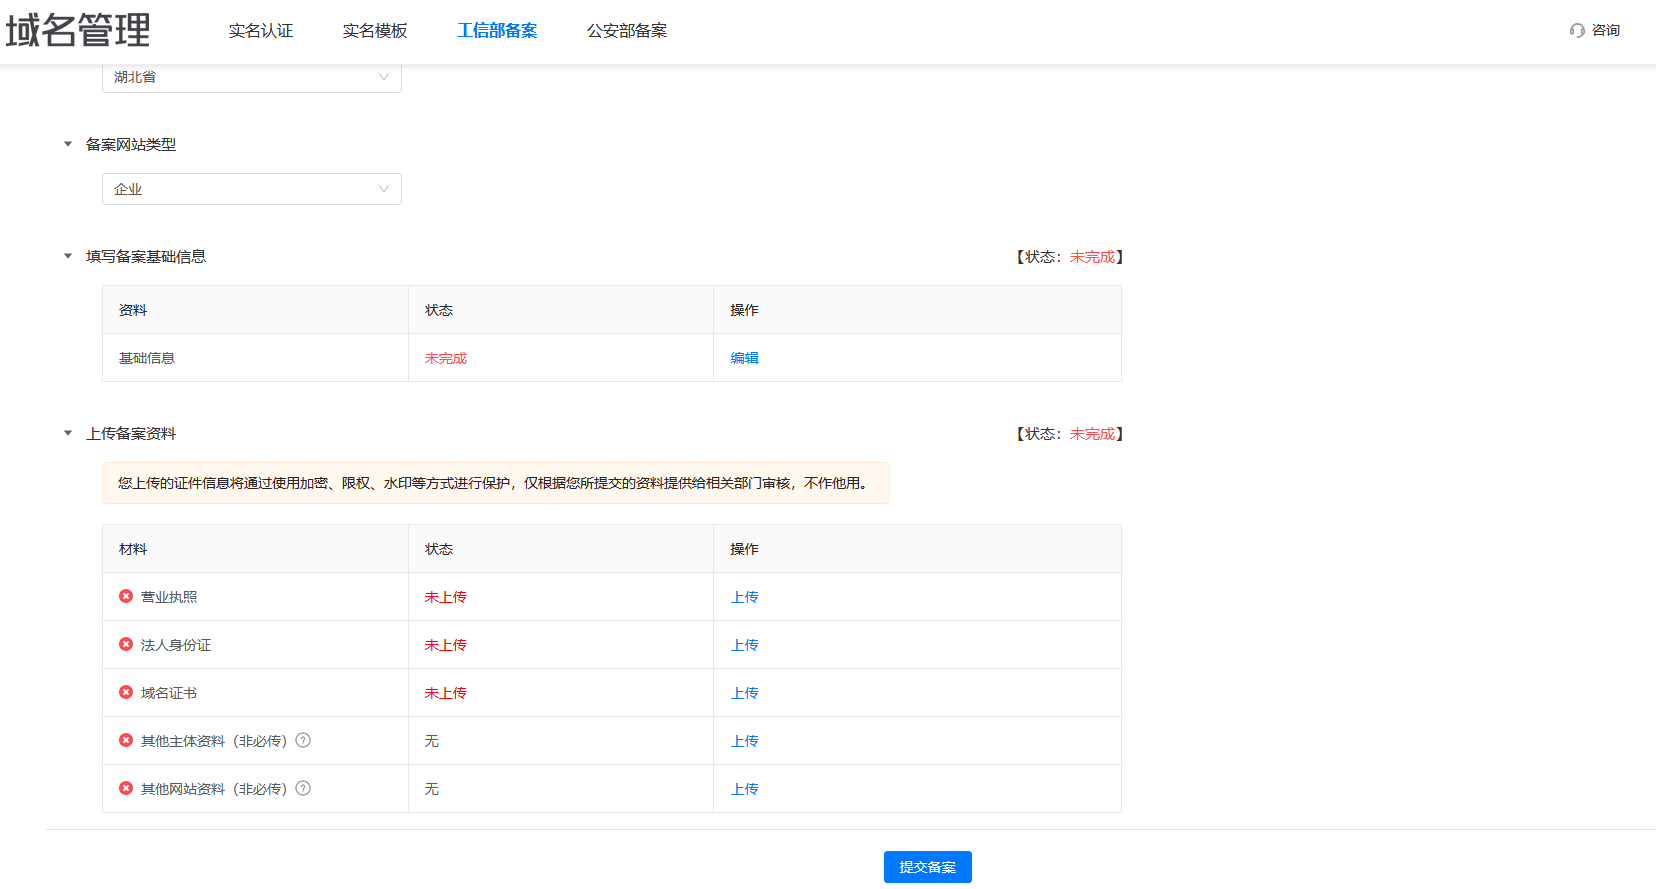Upload 其他网站资料 file
Screen dimensions: 1656x889
point(745,789)
